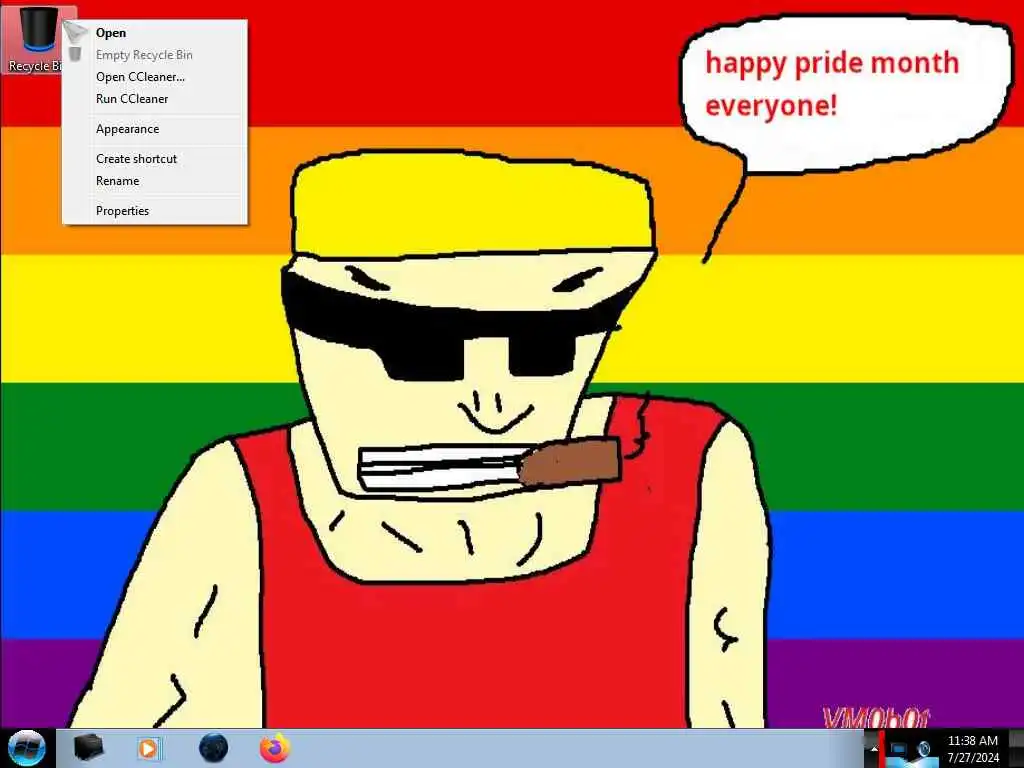Click the network monitor tray icon
The height and width of the screenshot is (768, 1024).
pos(899,749)
